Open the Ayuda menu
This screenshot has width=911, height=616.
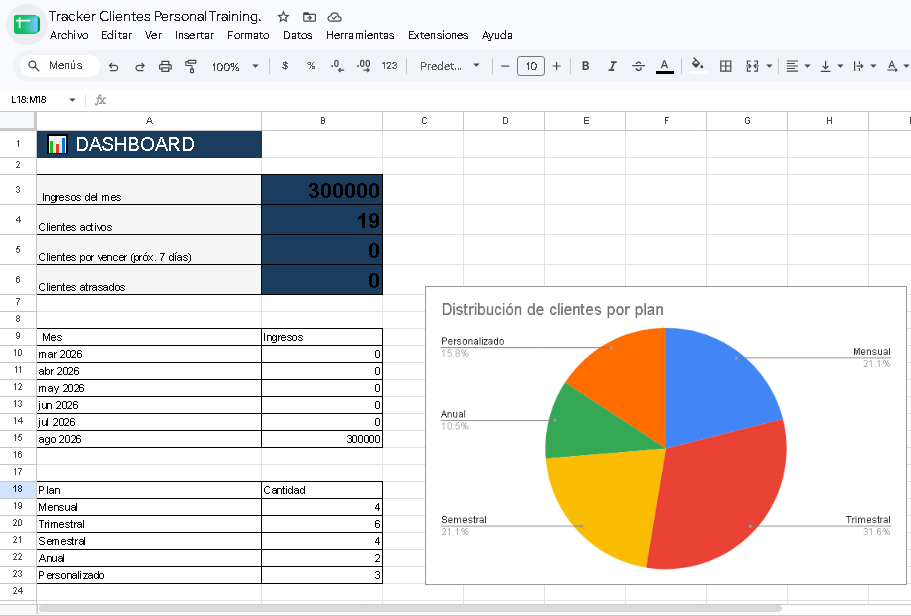497,35
